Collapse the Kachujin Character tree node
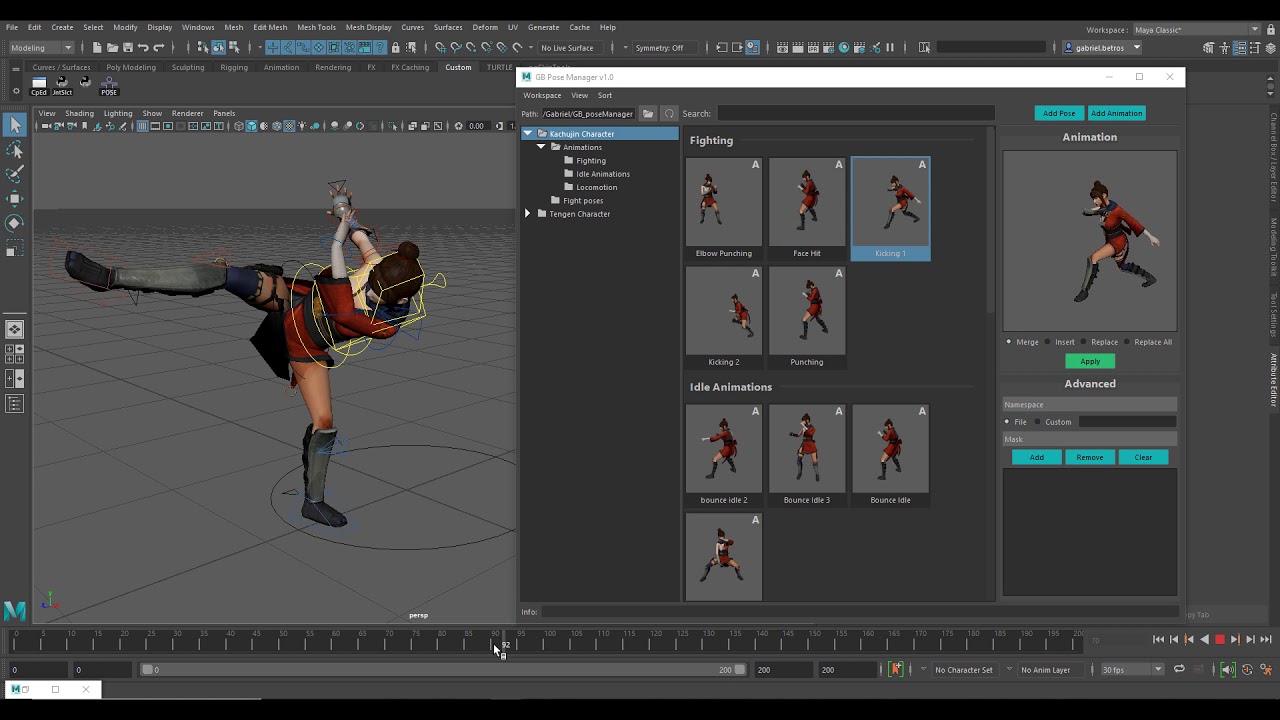 (528, 133)
